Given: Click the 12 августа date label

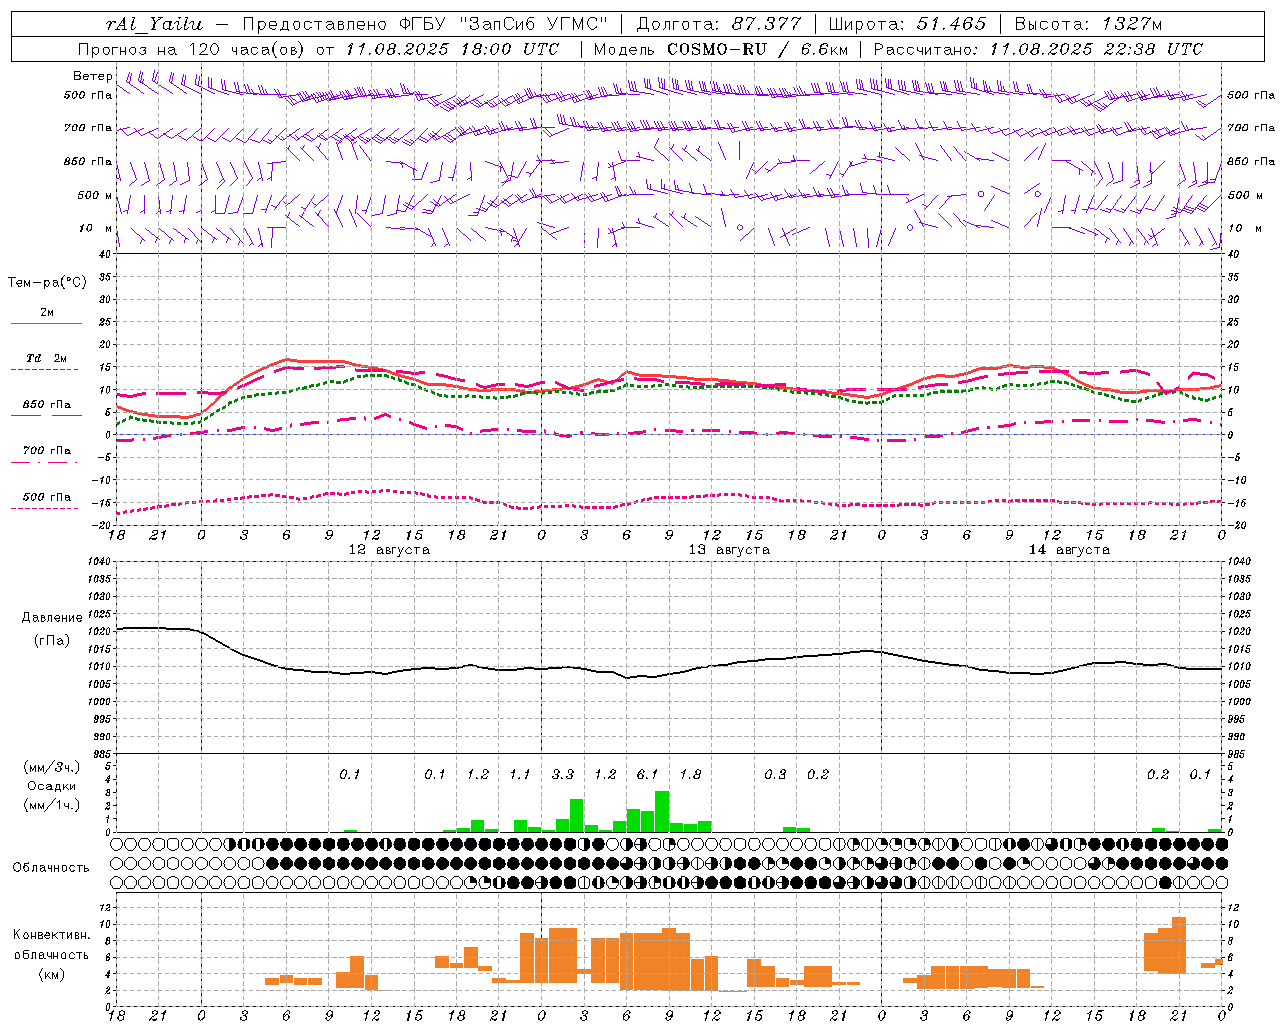Looking at the screenshot, I should (x=389, y=550).
